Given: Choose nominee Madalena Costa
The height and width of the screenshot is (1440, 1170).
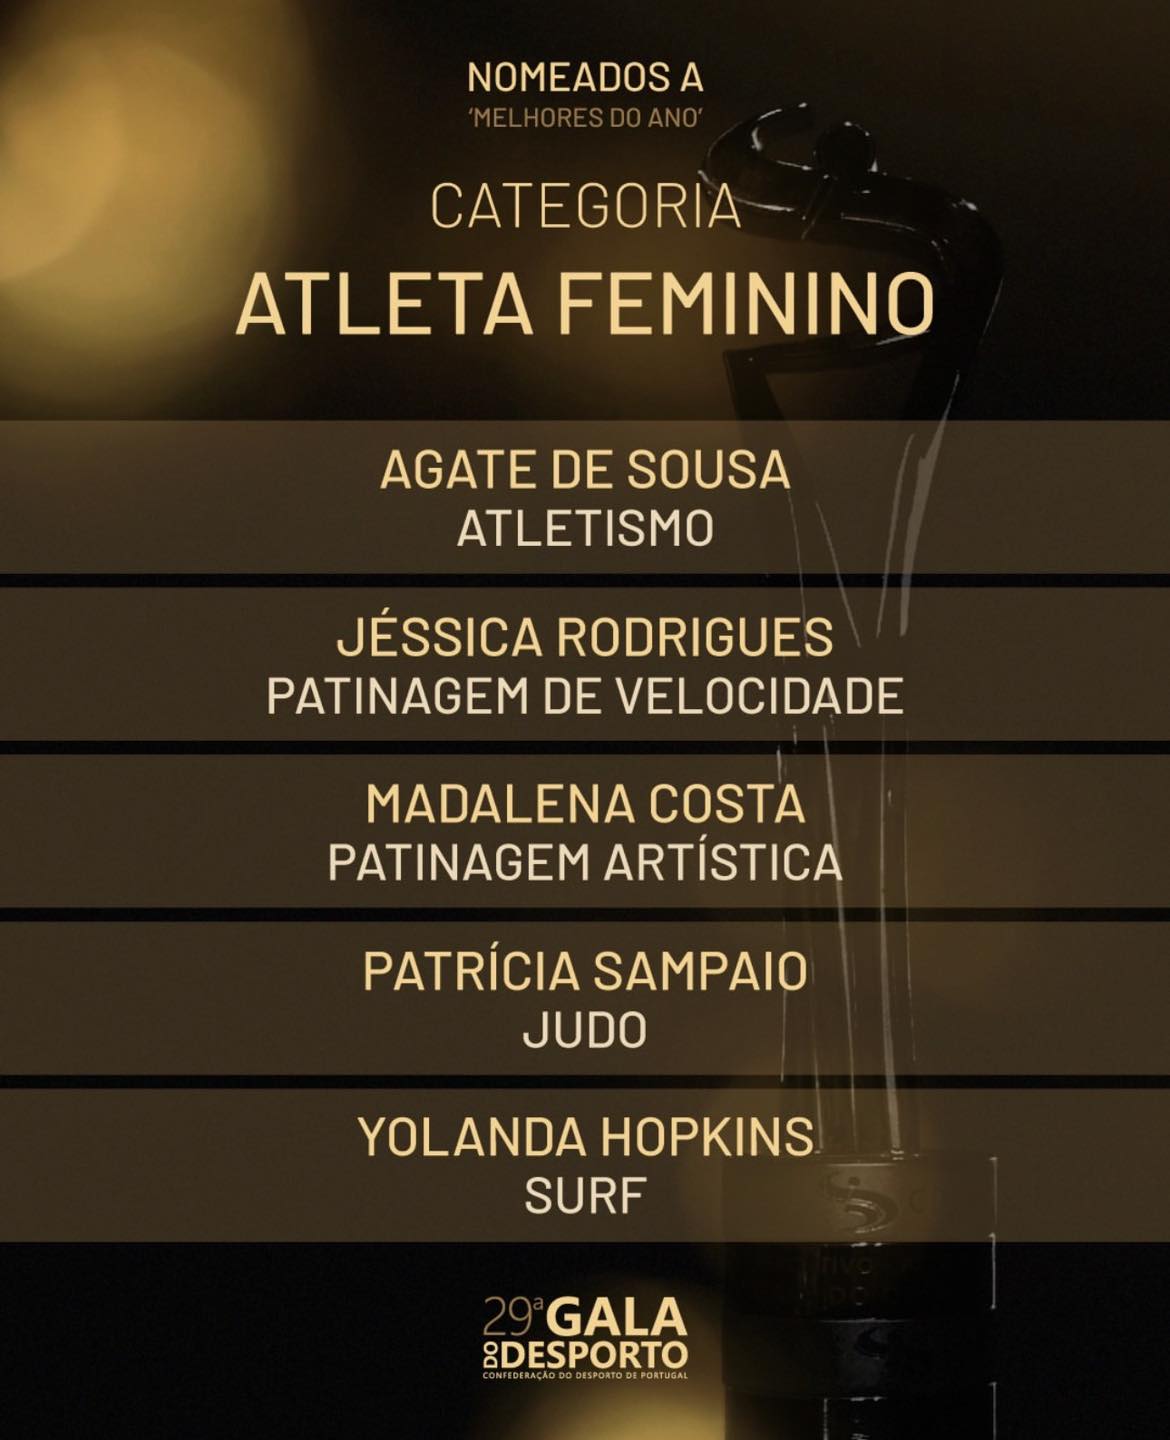Looking at the screenshot, I should (585, 804).
